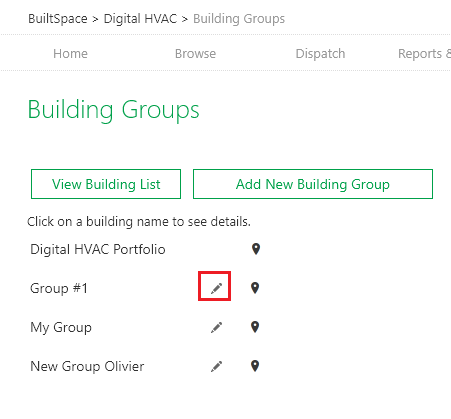Show map location for New Group Olivier
Viewport: 451px width, 419px height.
(x=255, y=366)
